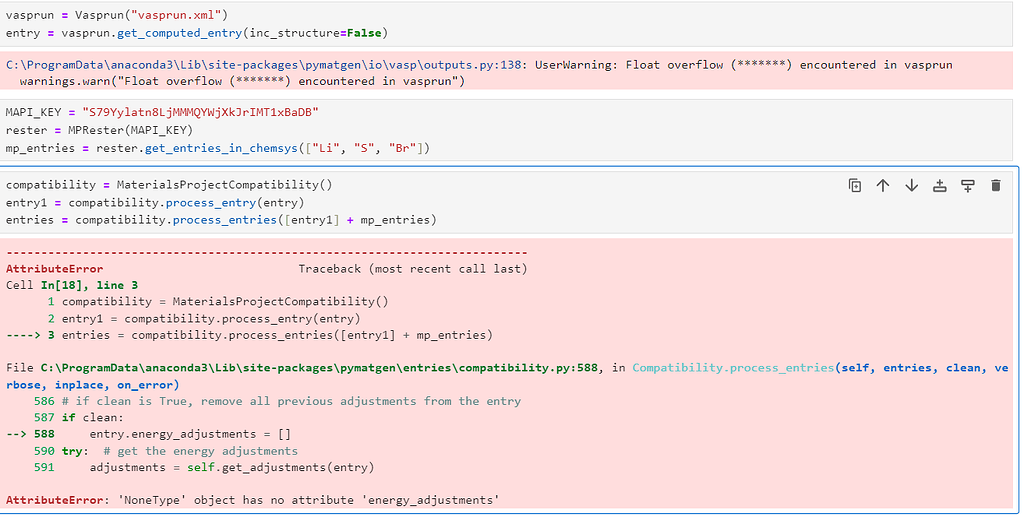Screen dimensions: 1024x517
Task: Click the "Traceback (most recent call last)" text
Action: coord(413,269)
